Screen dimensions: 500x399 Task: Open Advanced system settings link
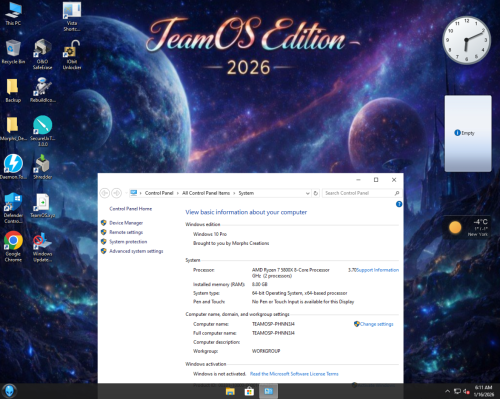[x=136, y=251]
